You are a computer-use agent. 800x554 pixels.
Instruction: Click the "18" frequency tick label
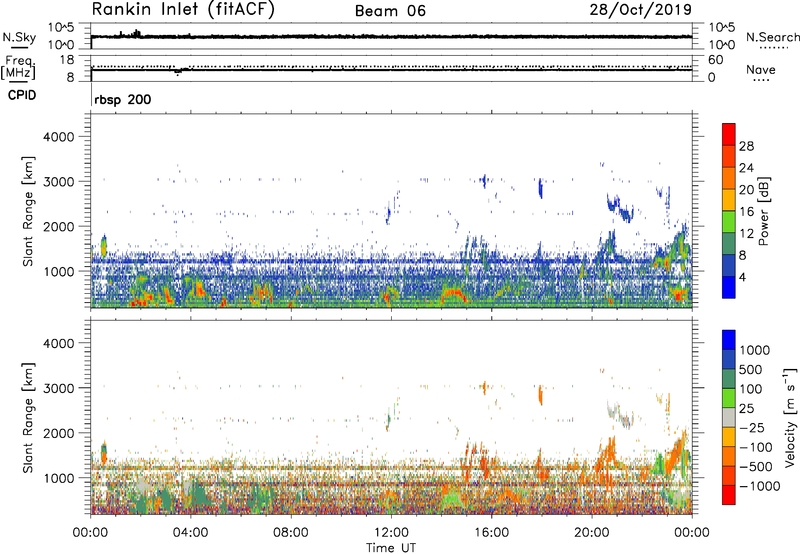pyautogui.click(x=67, y=60)
